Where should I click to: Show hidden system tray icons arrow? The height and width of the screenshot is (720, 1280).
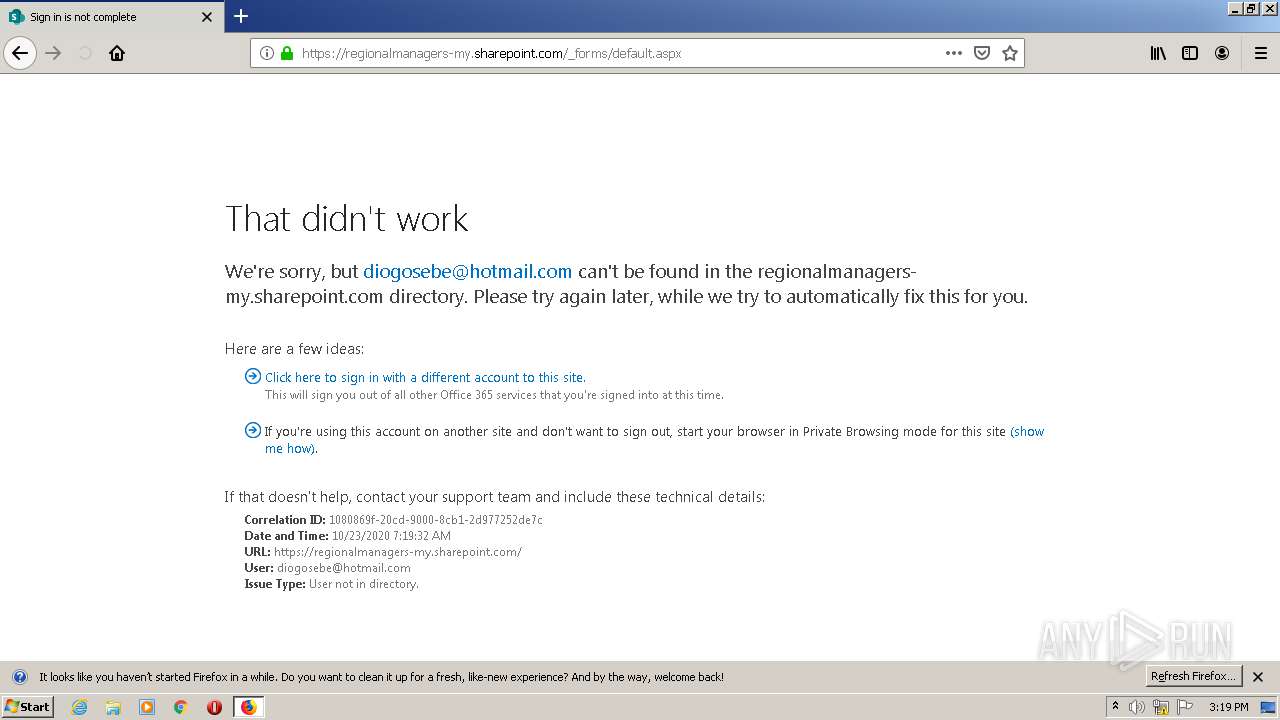(x=1115, y=707)
